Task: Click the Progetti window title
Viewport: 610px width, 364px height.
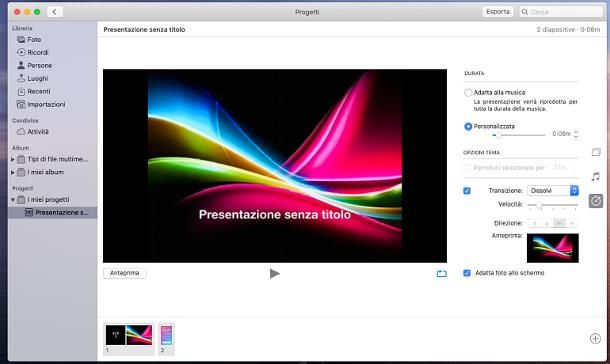Action: click(x=307, y=12)
